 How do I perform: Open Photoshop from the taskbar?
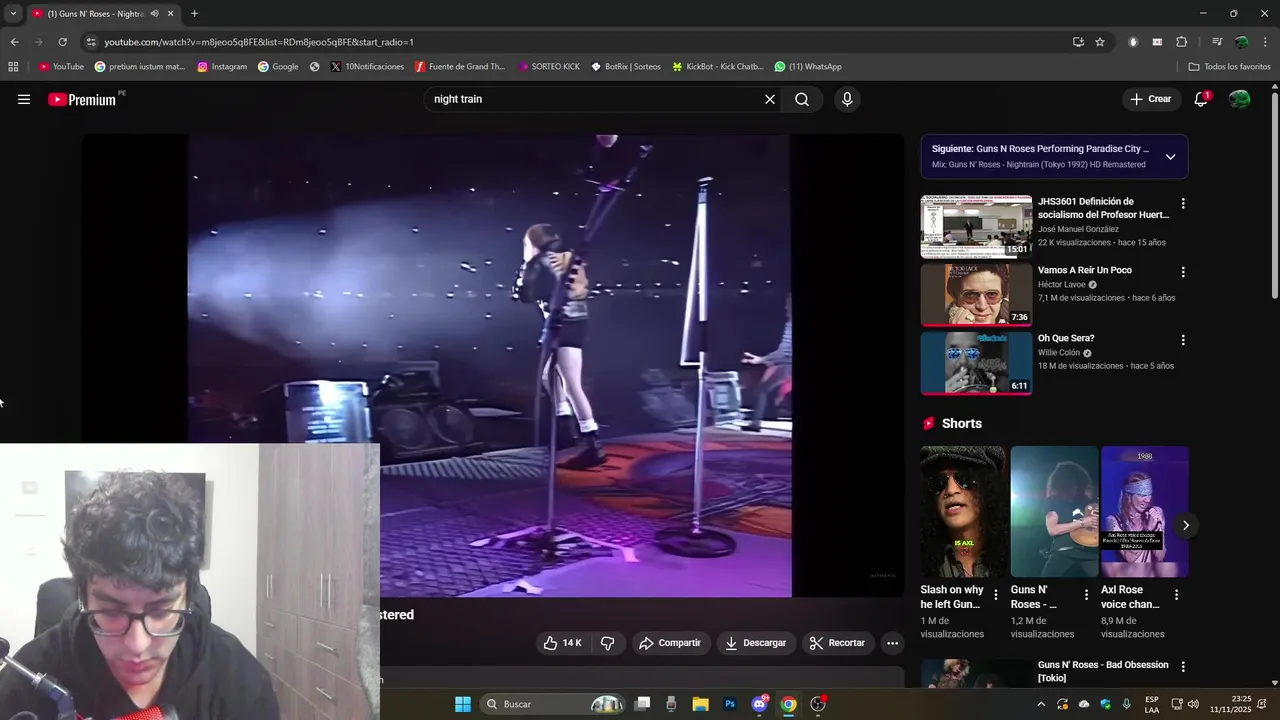pyautogui.click(x=730, y=704)
